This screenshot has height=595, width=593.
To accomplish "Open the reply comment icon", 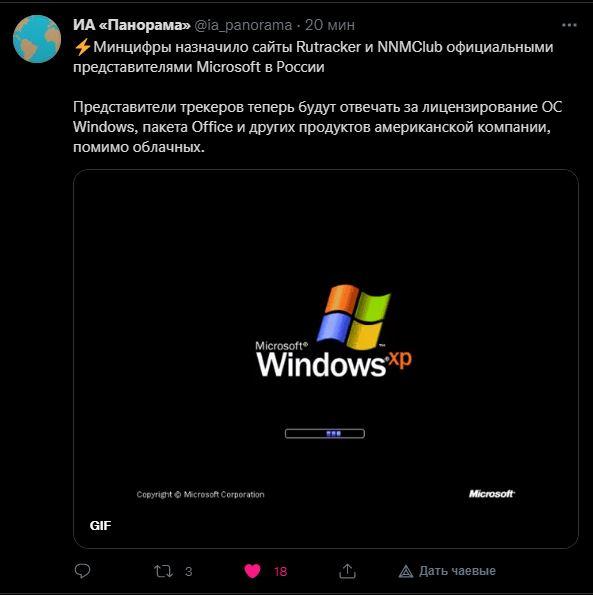I will 82,571.
